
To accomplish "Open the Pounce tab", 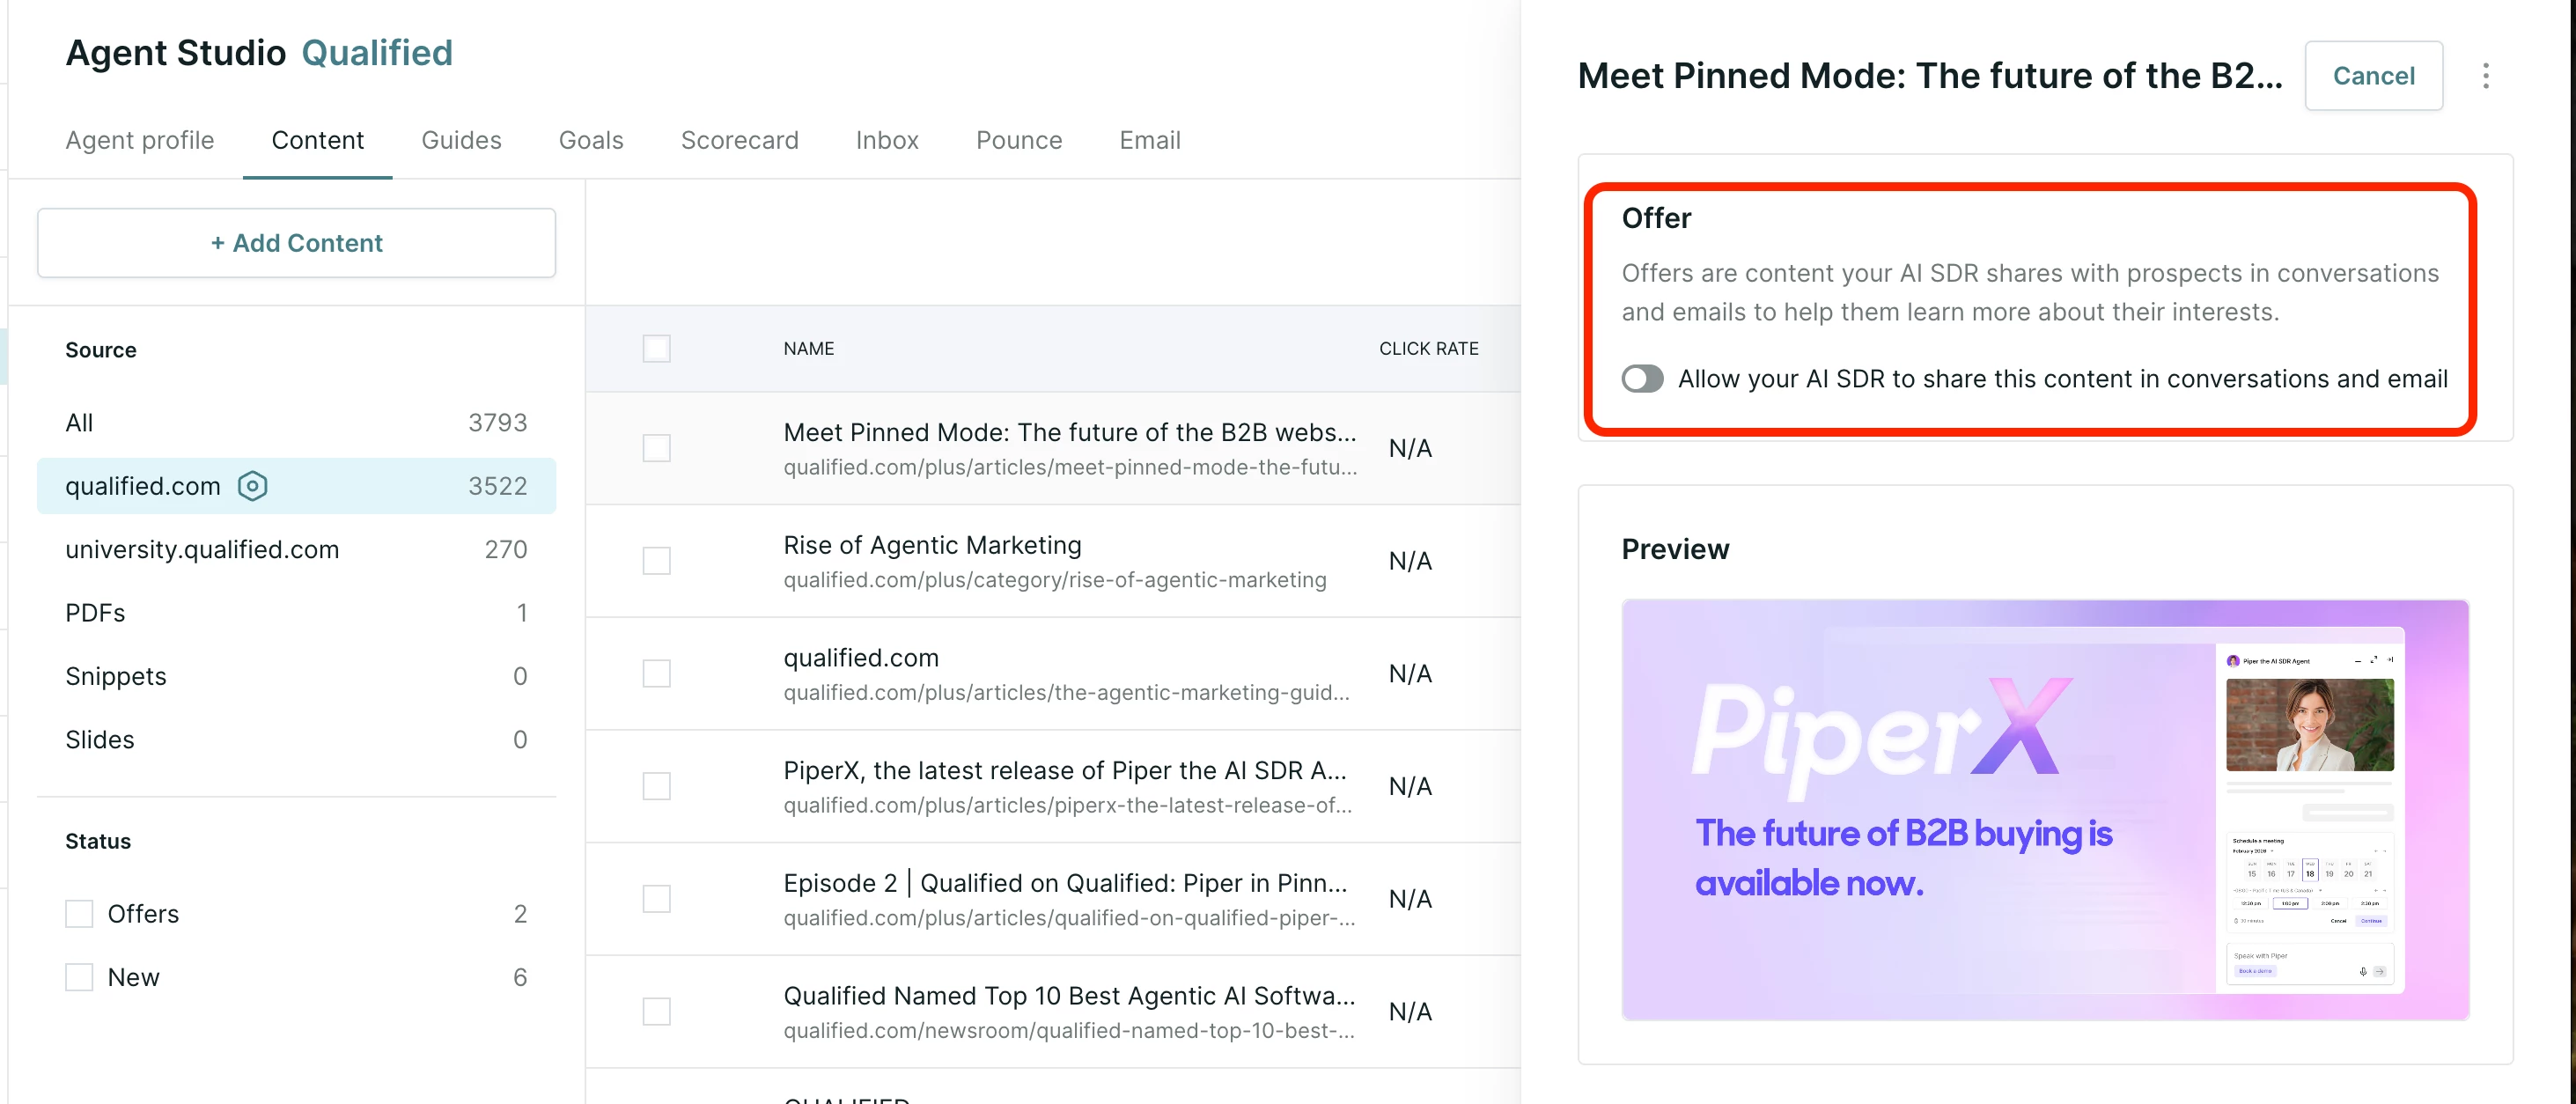I will [1018, 140].
